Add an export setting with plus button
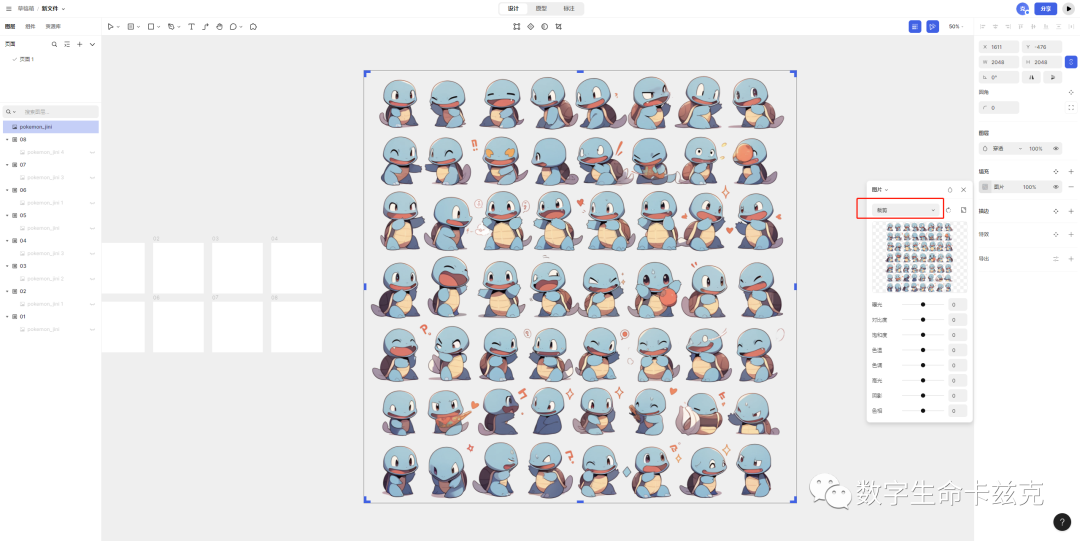The height and width of the screenshot is (541, 1080). (x=1071, y=258)
